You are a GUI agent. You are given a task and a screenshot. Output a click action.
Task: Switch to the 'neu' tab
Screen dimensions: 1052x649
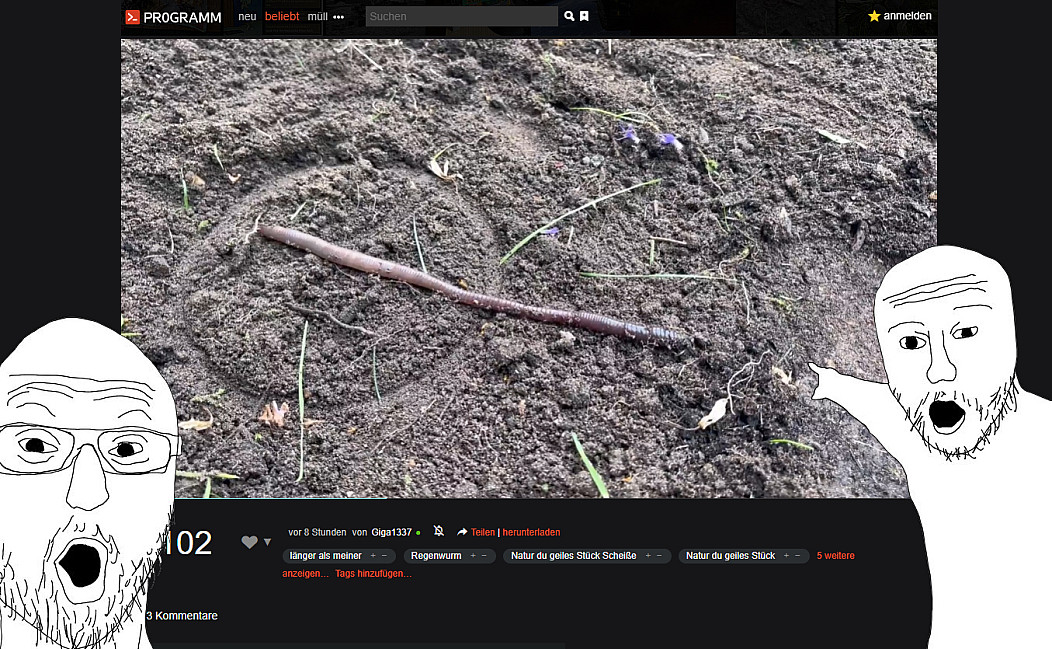point(247,17)
